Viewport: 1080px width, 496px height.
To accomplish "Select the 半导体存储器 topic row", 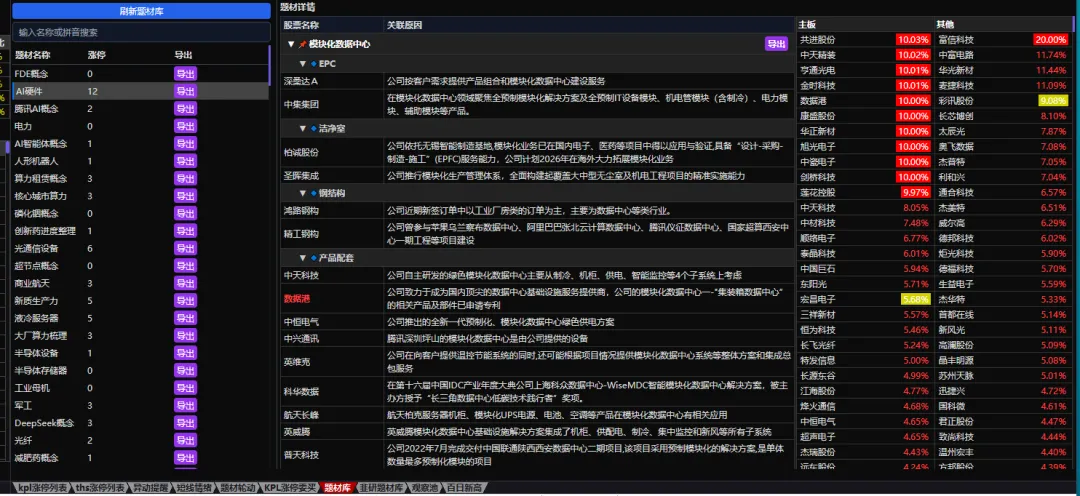I will pos(141,371).
